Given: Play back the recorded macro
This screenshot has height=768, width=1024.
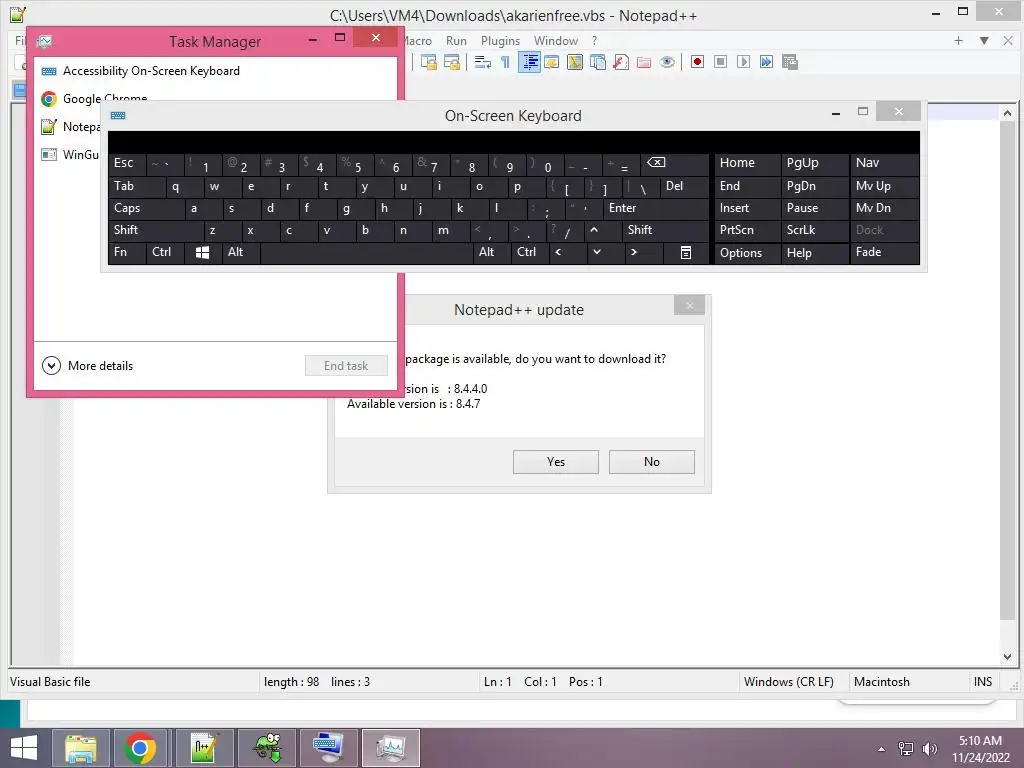Looking at the screenshot, I should tap(743, 62).
